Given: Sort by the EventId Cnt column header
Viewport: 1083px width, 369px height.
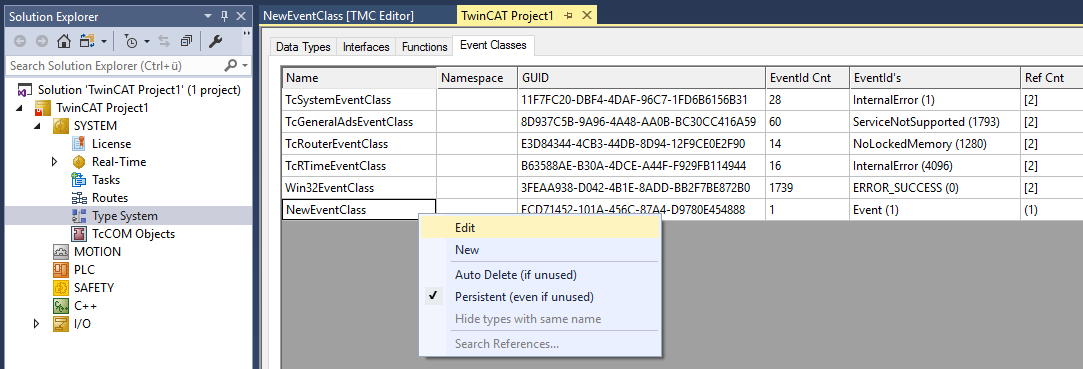Looking at the screenshot, I should coord(807,78).
